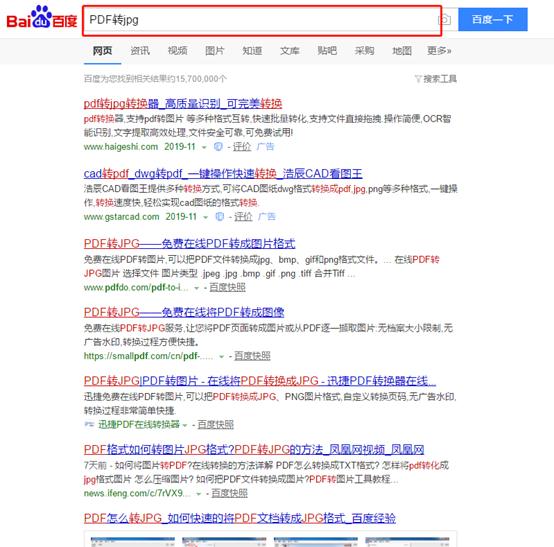Click the 搜索工具 filter icon
This screenshot has width=554, height=547.
click(x=418, y=79)
